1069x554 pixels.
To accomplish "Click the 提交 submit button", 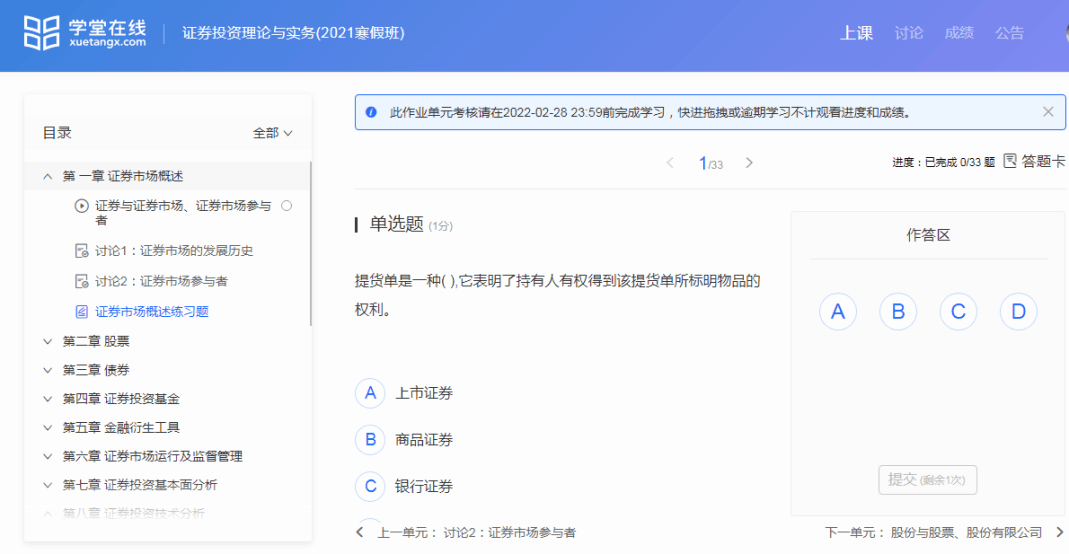I will pyautogui.click(x=927, y=480).
